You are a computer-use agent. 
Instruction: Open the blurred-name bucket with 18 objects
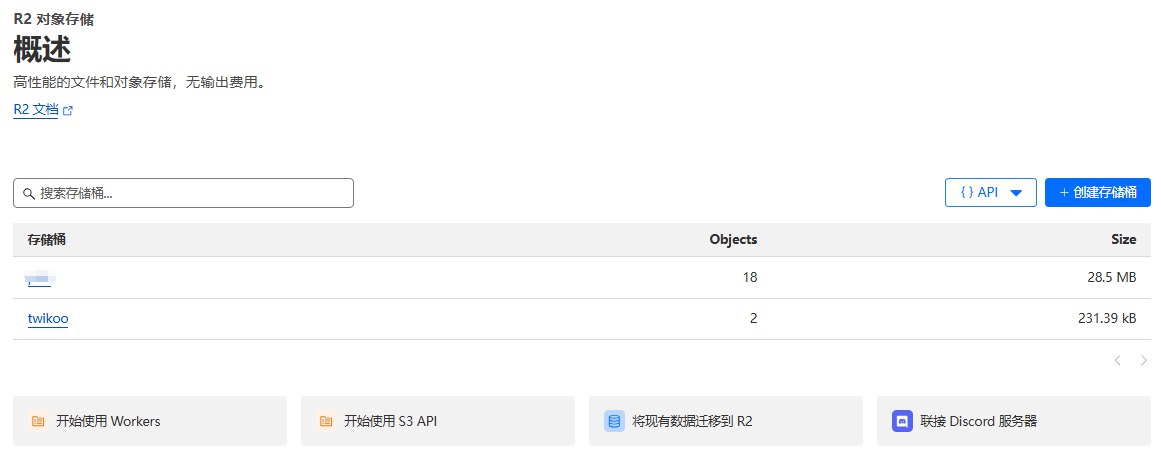[x=40, y=278]
